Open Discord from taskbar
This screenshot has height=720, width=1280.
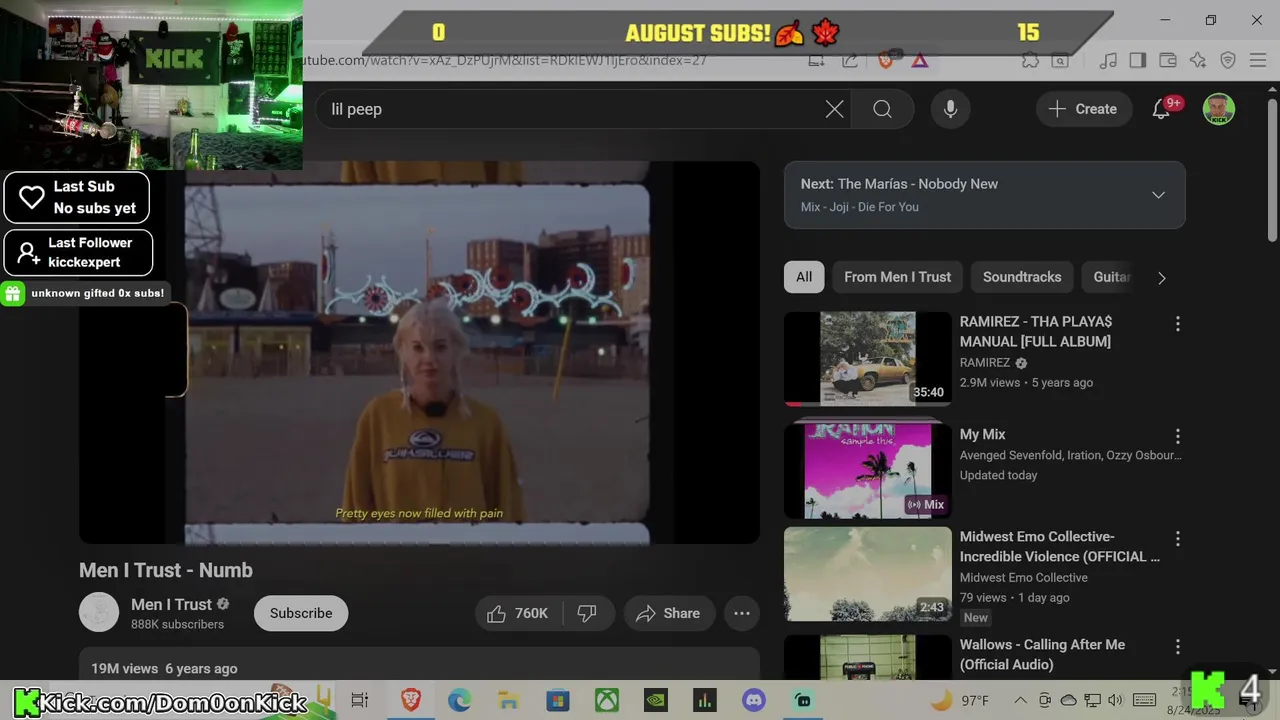coord(754,701)
